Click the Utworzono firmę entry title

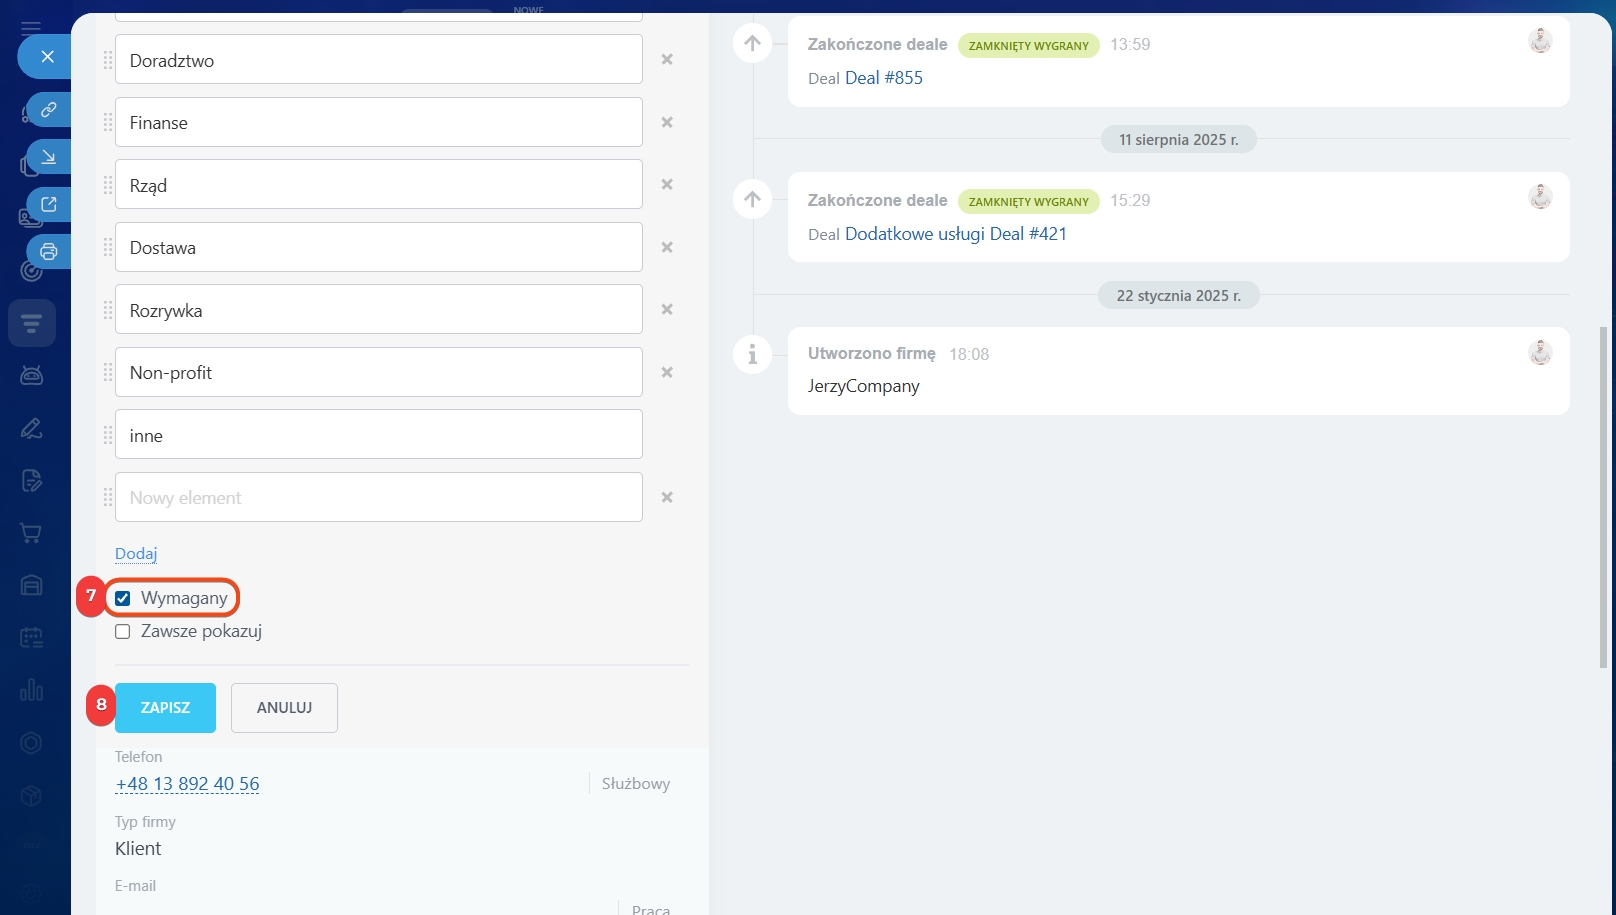[872, 353]
